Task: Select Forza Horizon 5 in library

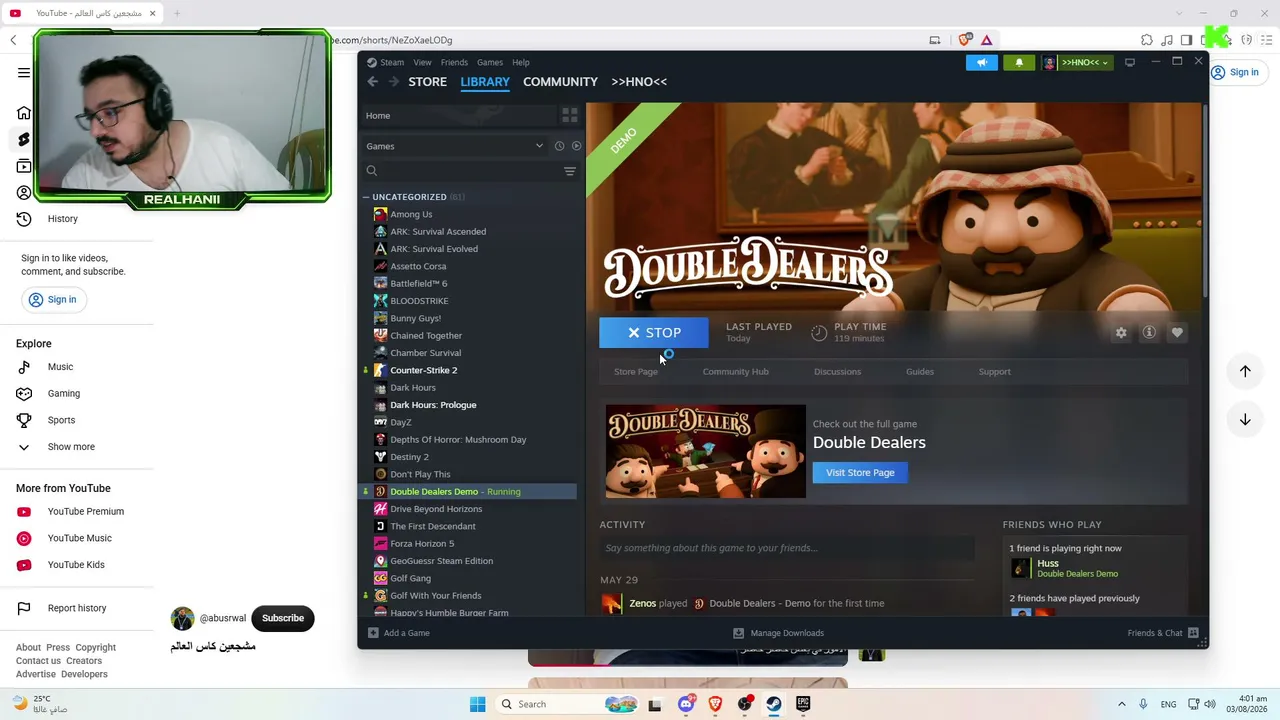Action: 422,543
